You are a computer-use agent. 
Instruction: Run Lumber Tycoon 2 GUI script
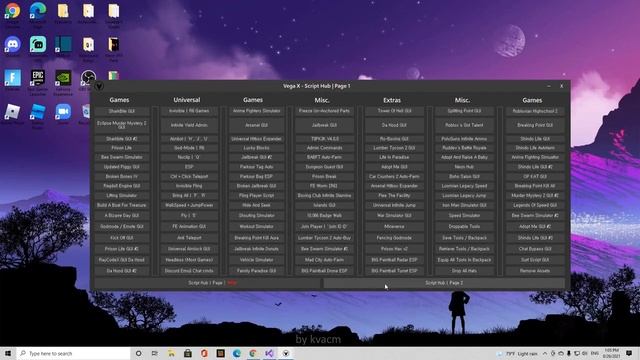pos(394,148)
